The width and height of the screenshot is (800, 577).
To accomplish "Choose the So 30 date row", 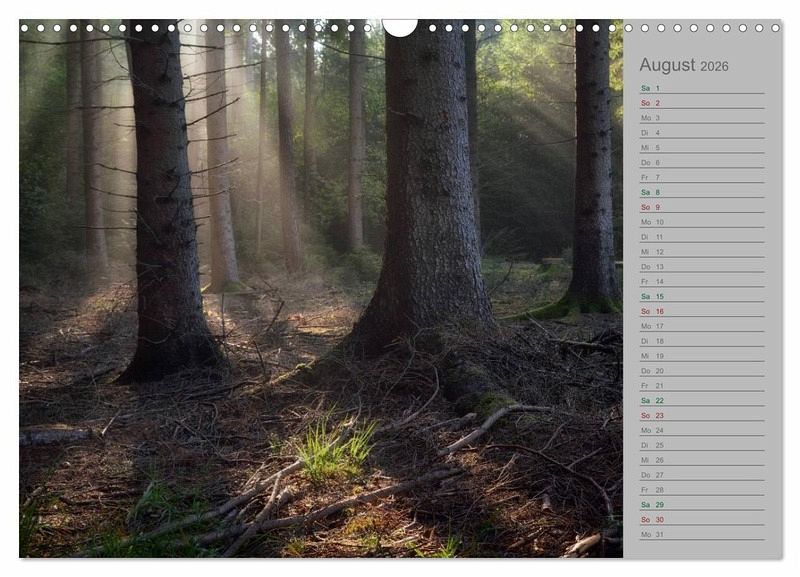I will point(701,519).
